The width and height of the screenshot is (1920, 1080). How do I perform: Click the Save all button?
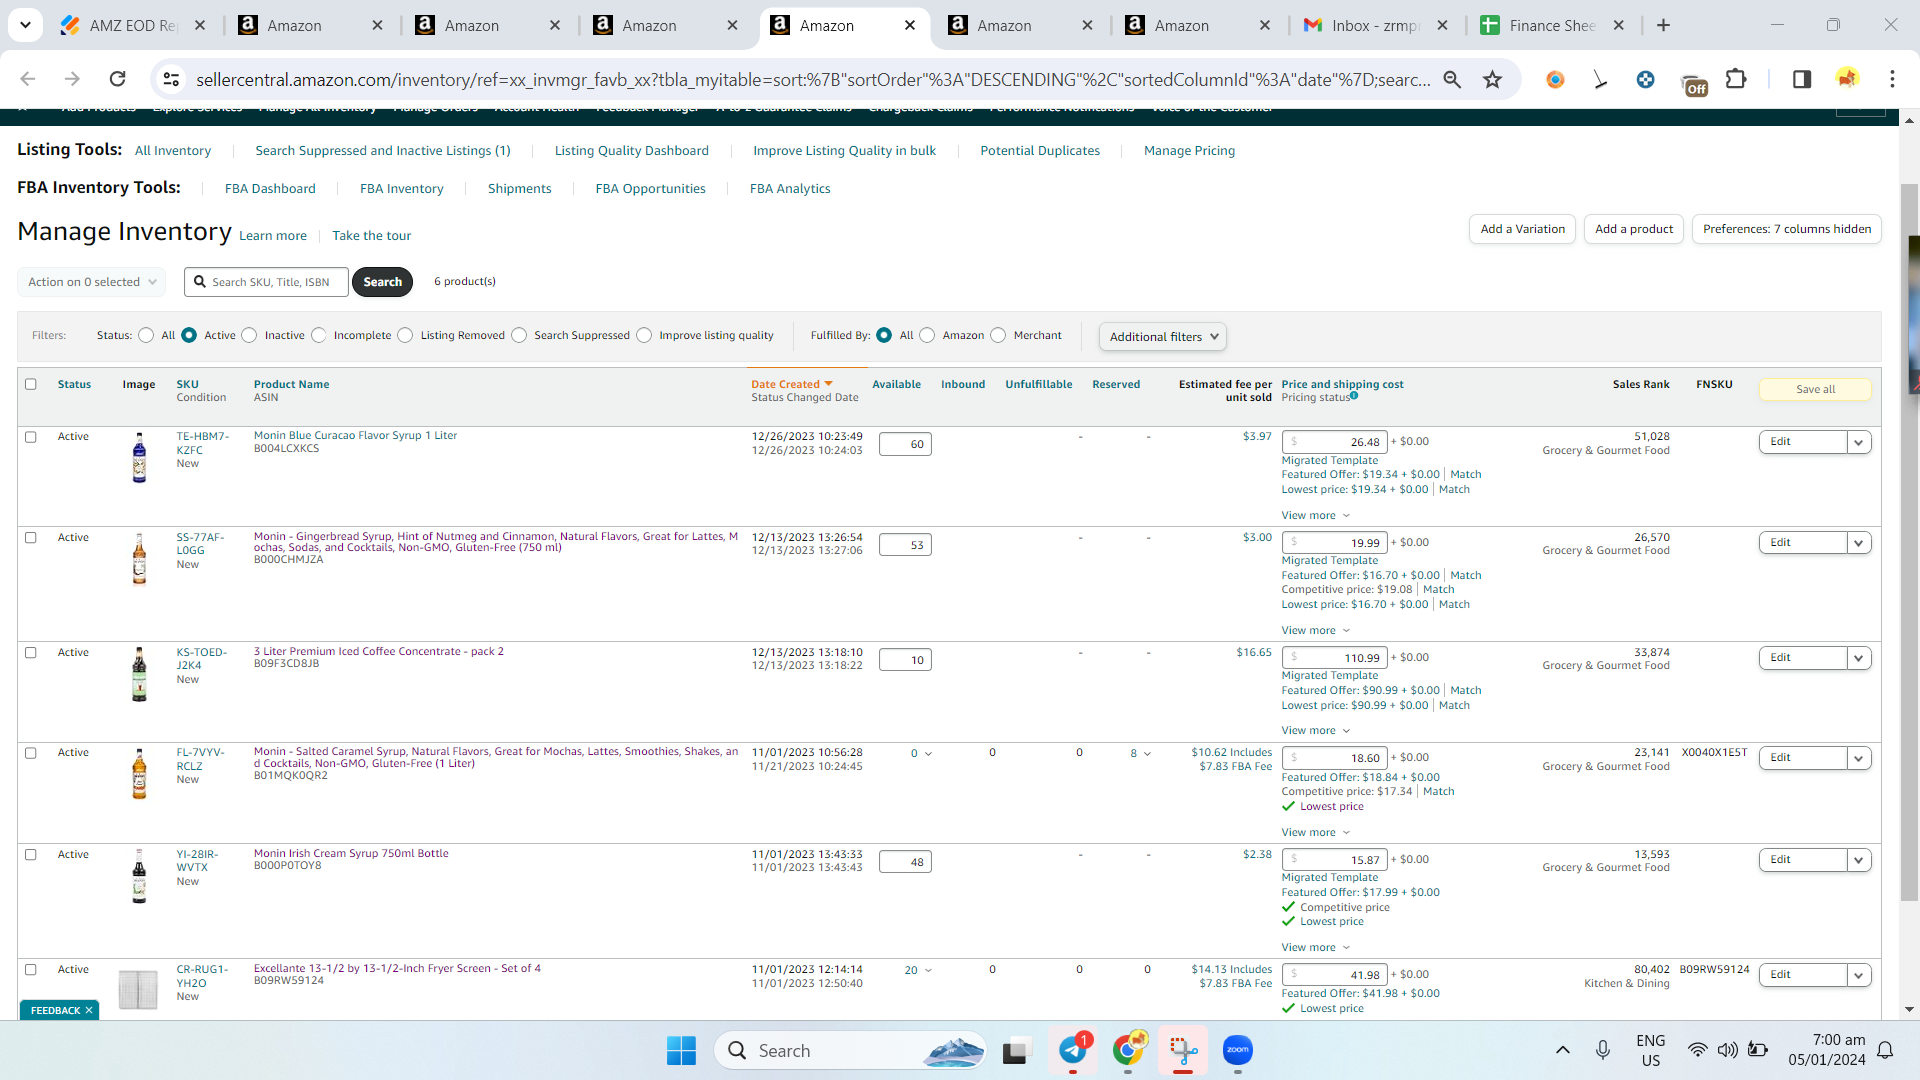pos(1815,390)
